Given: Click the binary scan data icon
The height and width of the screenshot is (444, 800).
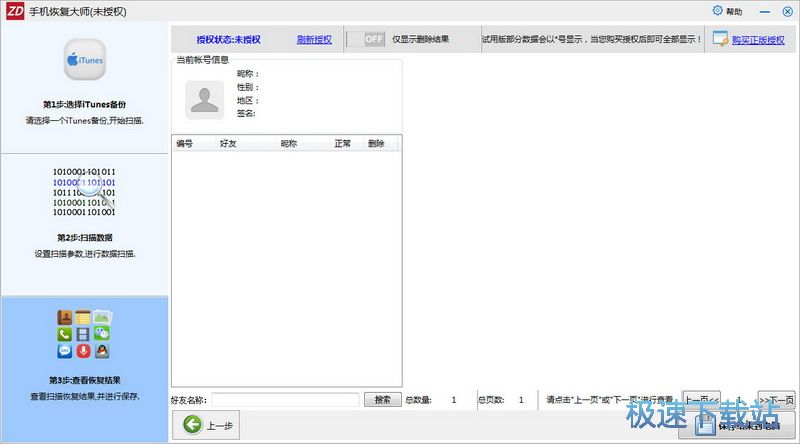Looking at the screenshot, I should tap(84, 192).
